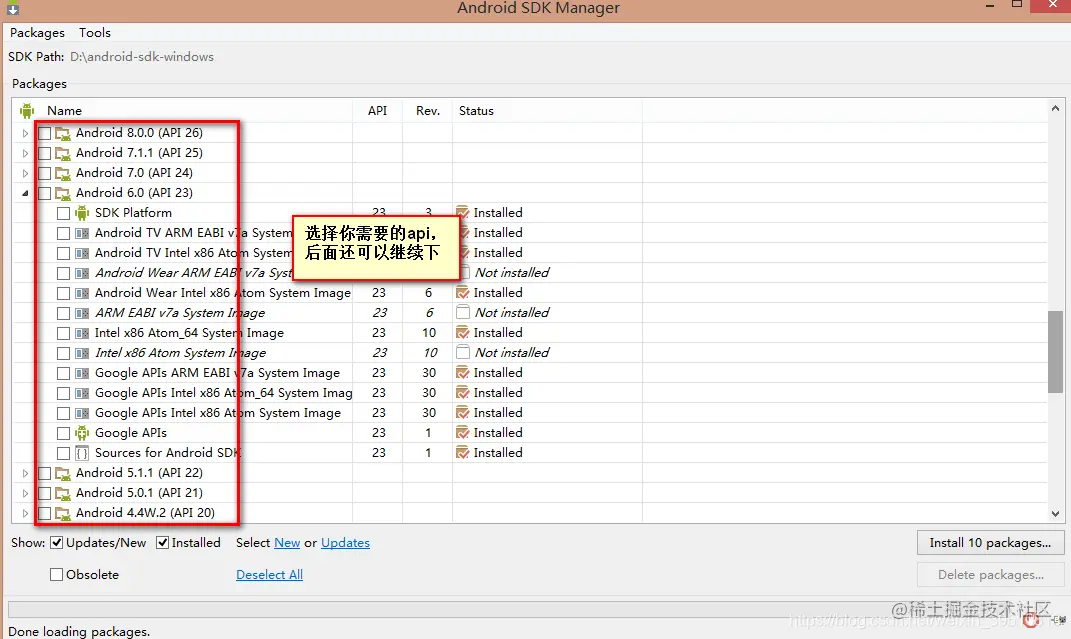Click the folder icon for Android 6.0 (API 23)

click(63, 193)
